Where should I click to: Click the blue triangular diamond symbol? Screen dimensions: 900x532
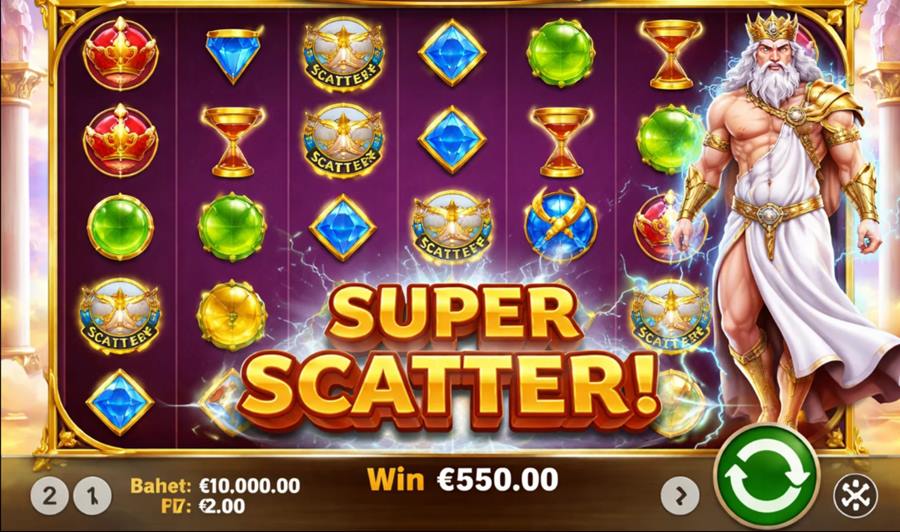click(x=233, y=55)
